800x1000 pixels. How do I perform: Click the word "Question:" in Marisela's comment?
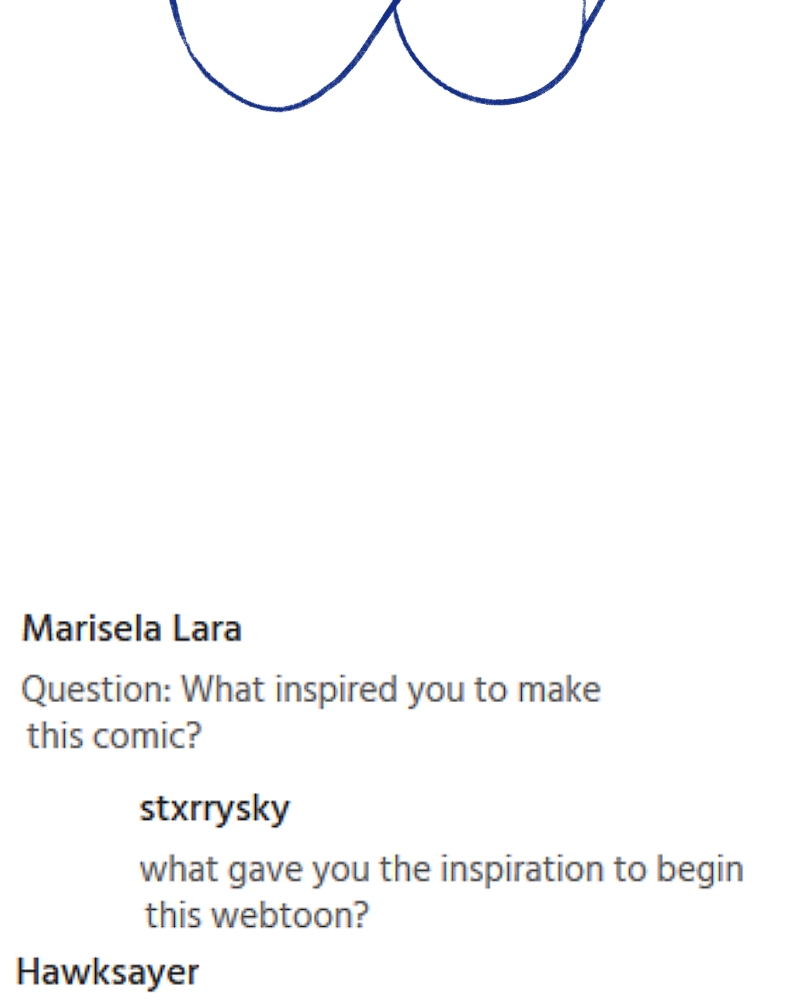click(x=96, y=690)
